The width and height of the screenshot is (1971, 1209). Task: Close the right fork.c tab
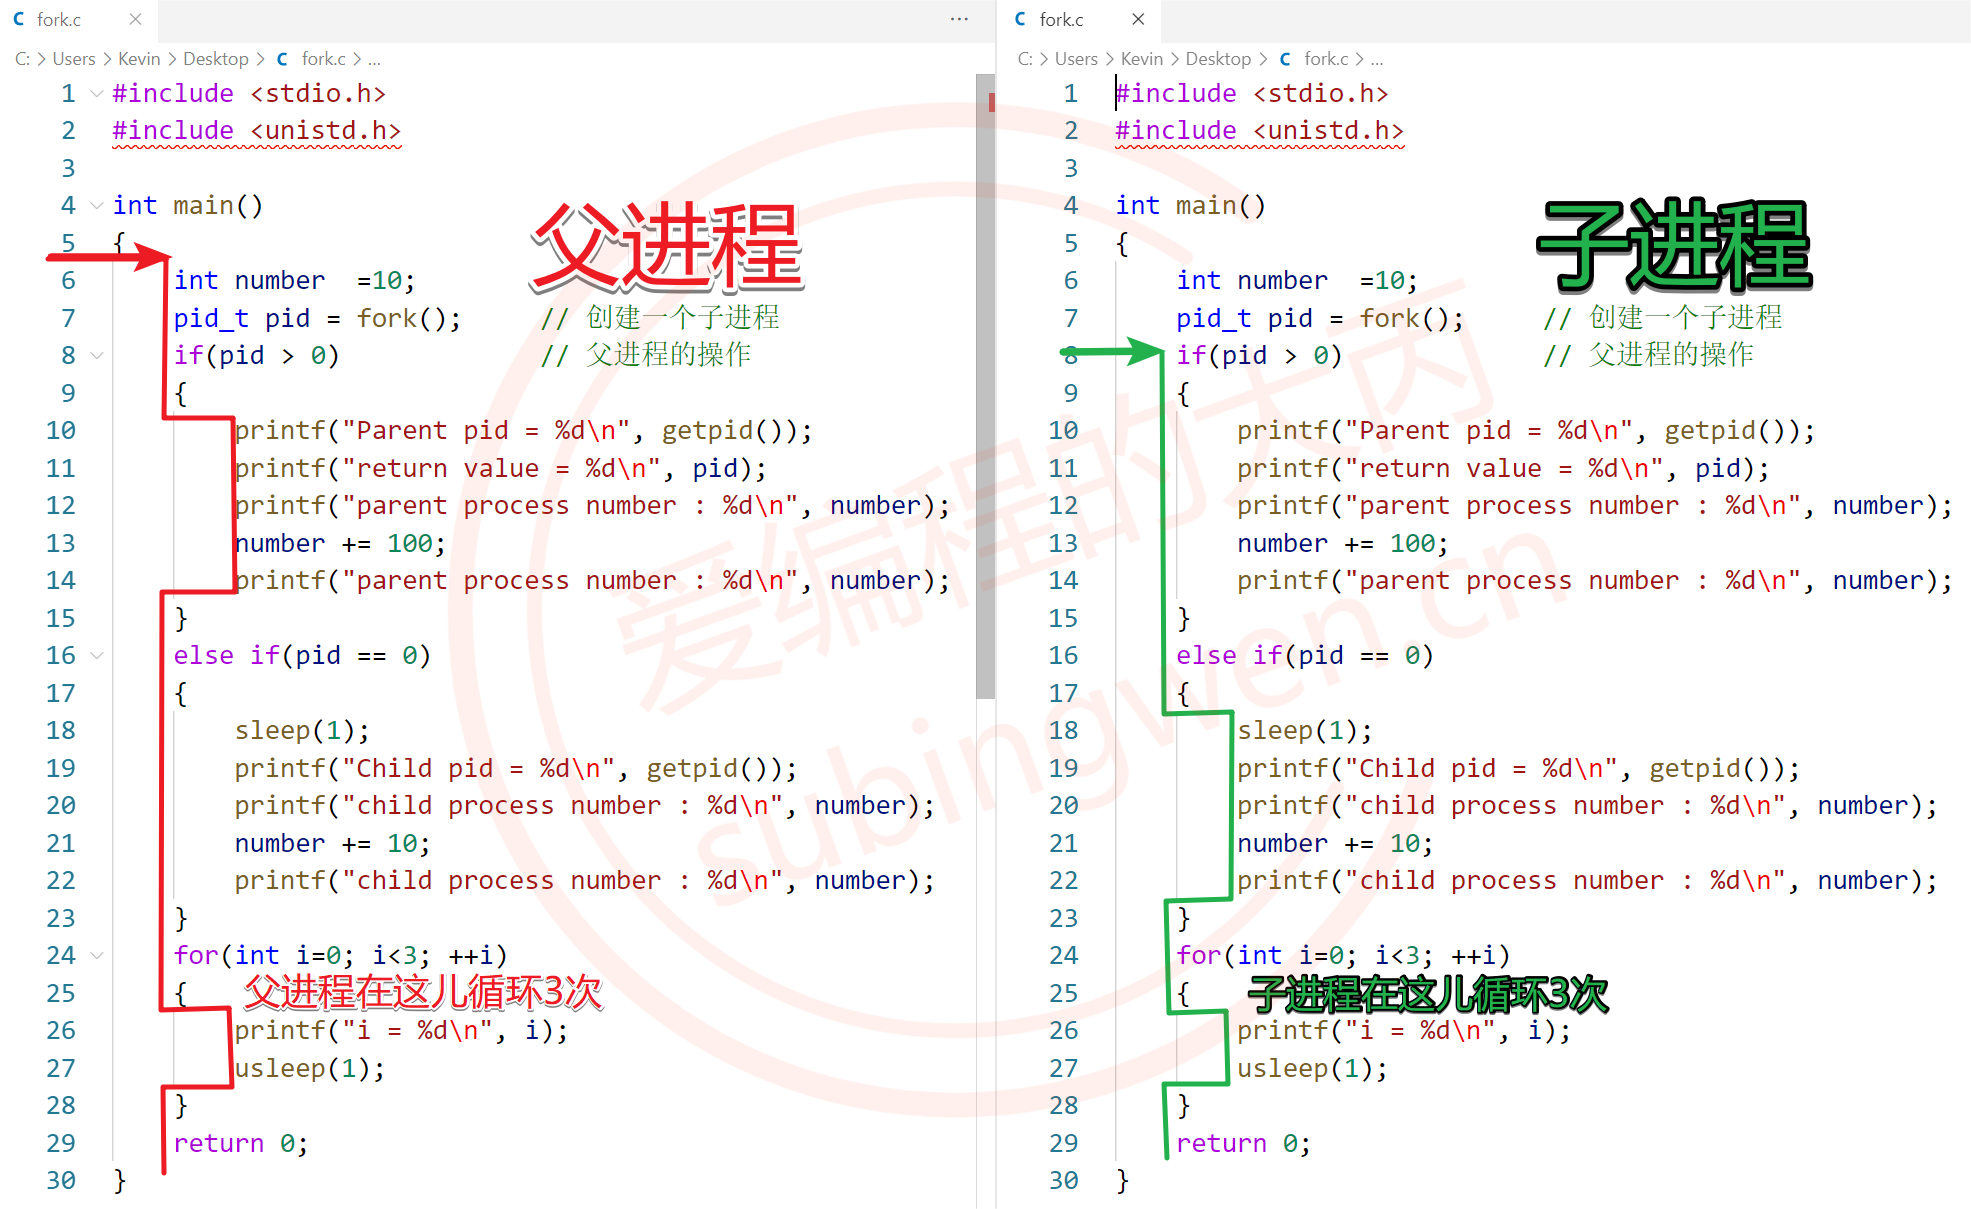pyautogui.click(x=1138, y=19)
